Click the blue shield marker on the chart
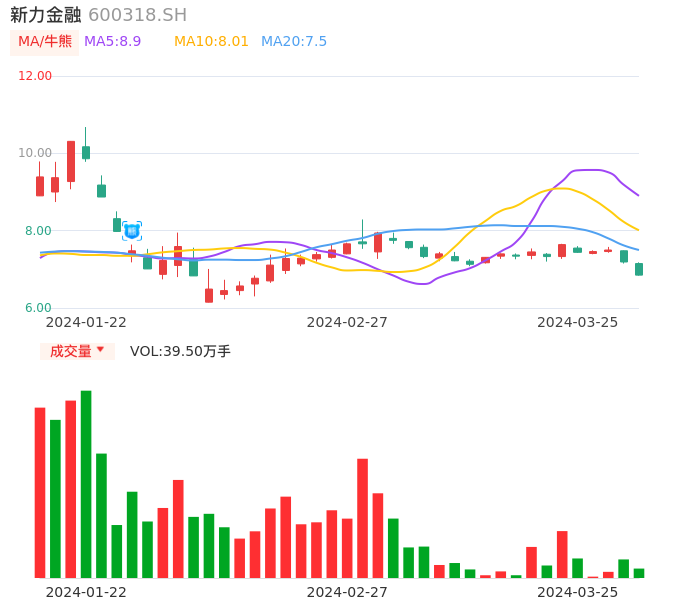This screenshot has width=686, height=606. pos(132,231)
